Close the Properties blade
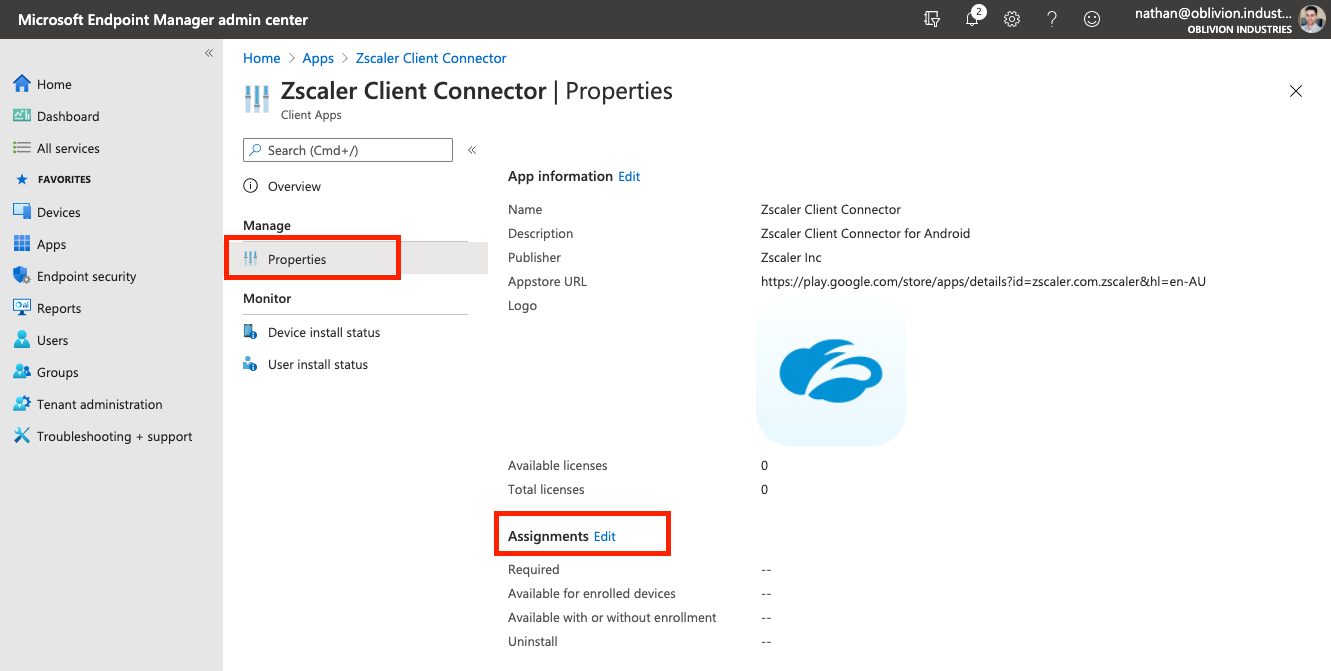 coord(1296,91)
